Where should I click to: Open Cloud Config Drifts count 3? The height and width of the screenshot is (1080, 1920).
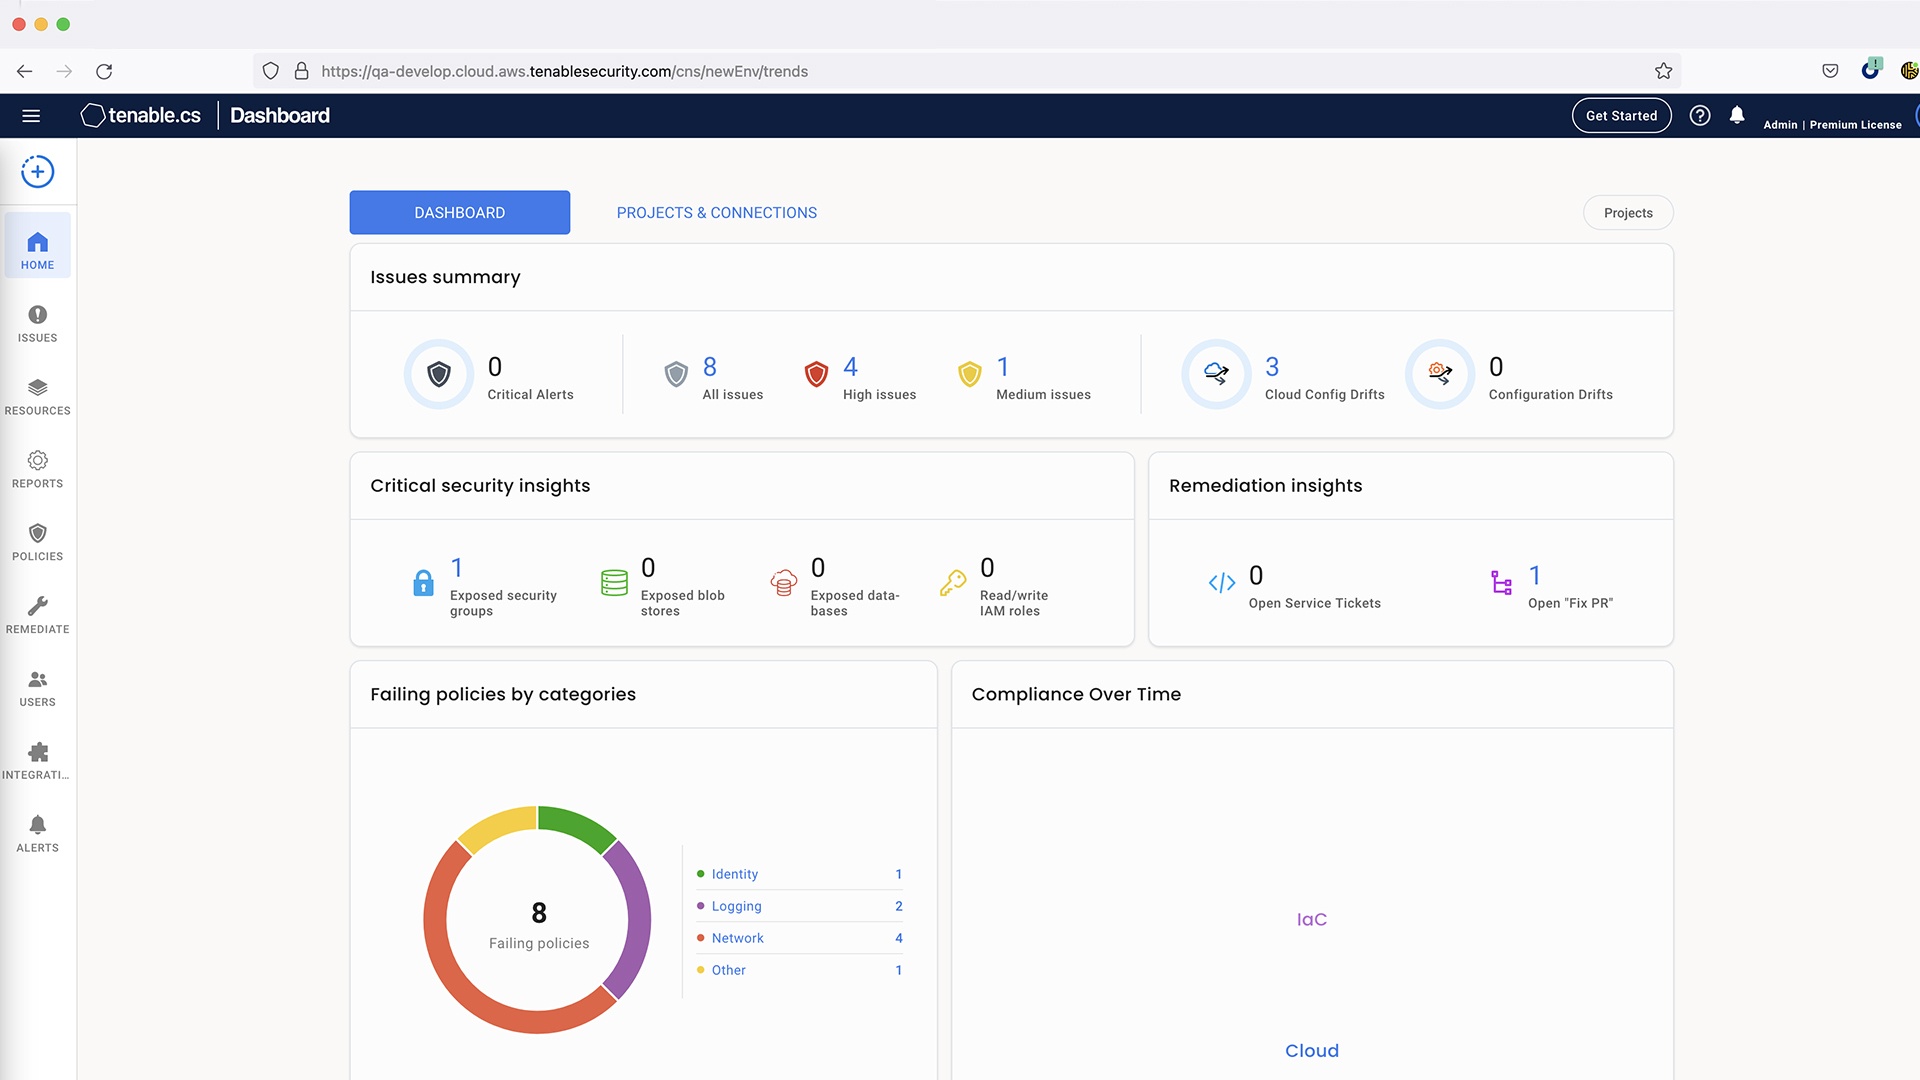click(1272, 367)
